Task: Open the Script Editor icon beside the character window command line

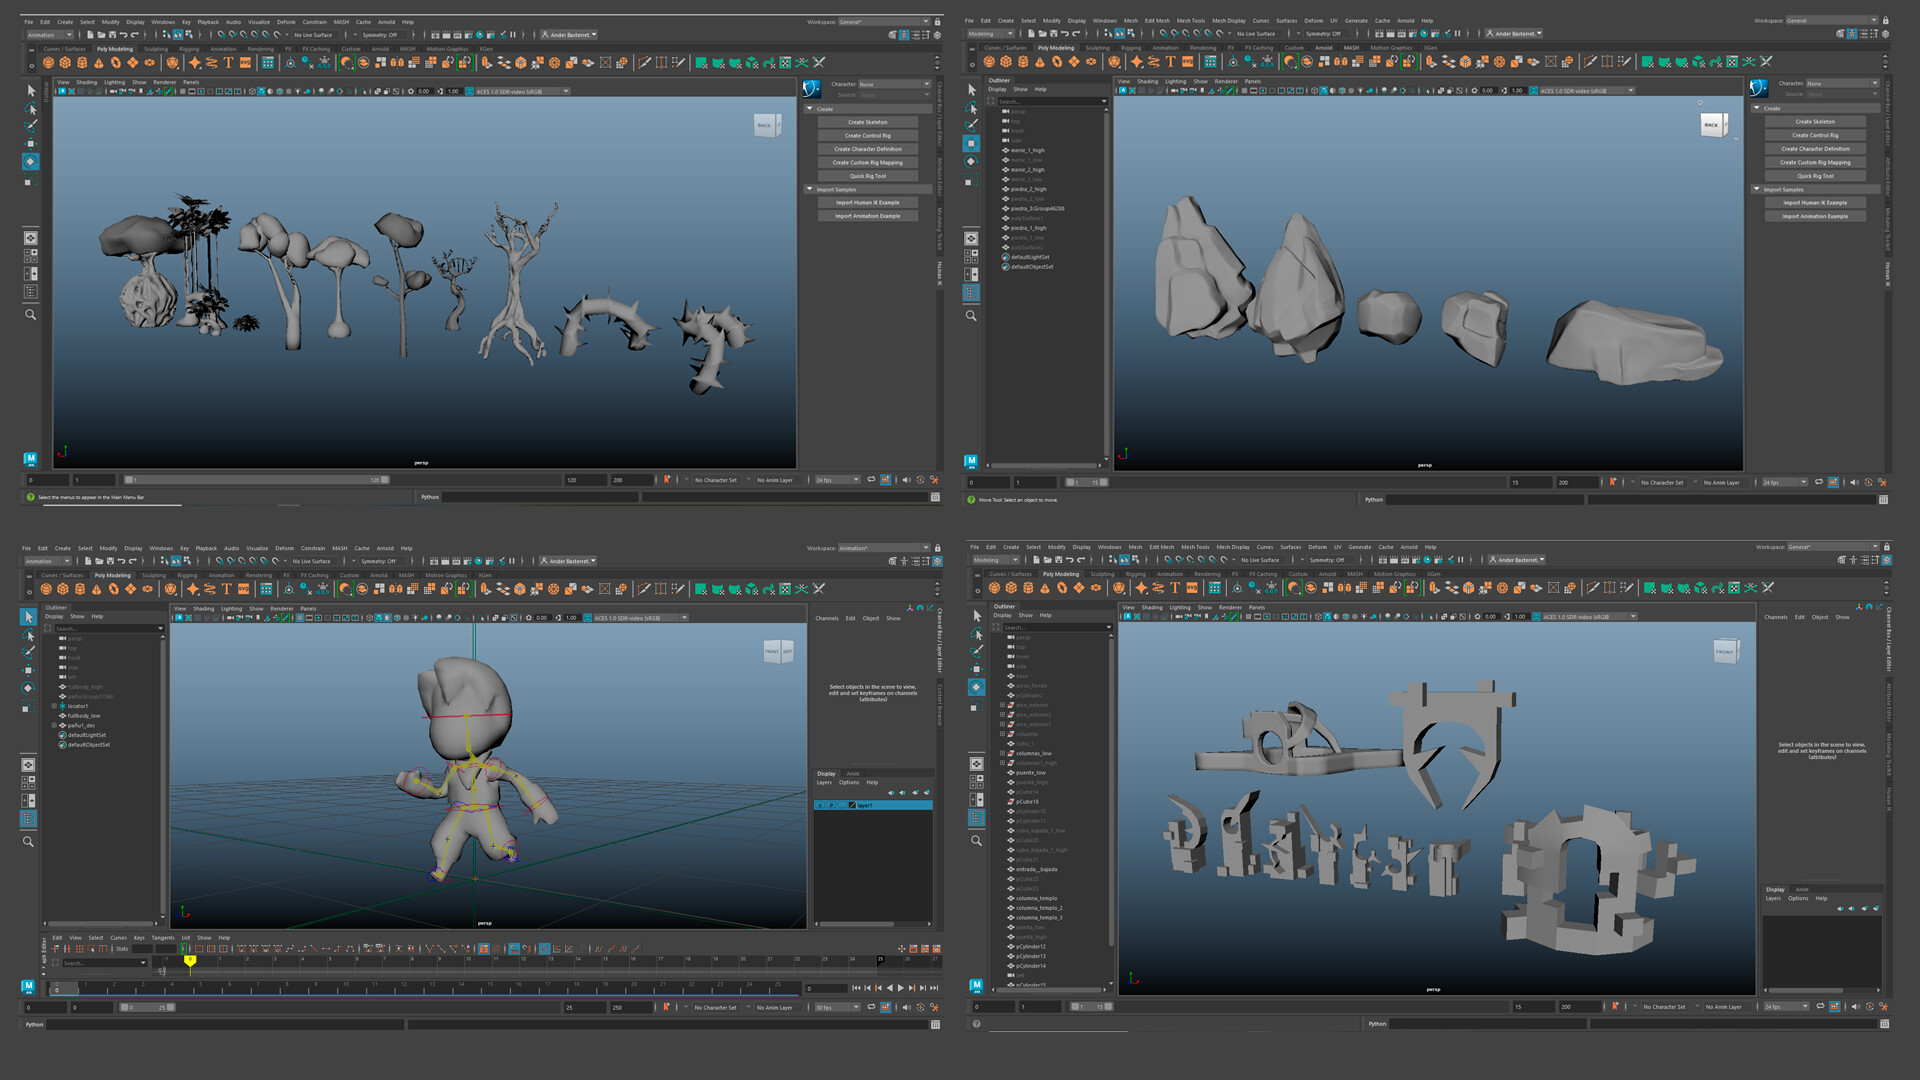Action: [x=935, y=1024]
